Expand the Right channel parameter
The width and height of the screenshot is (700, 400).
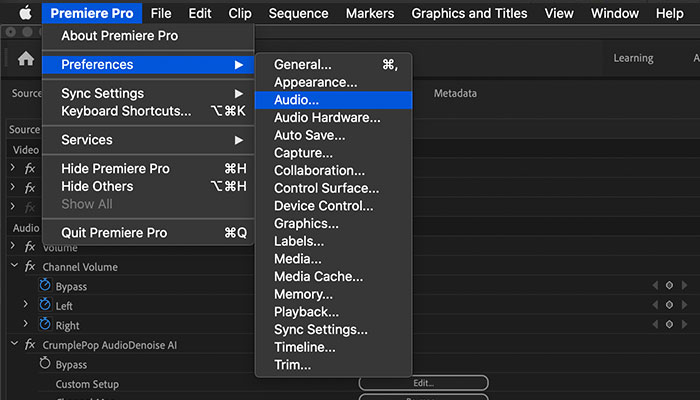click(26, 324)
